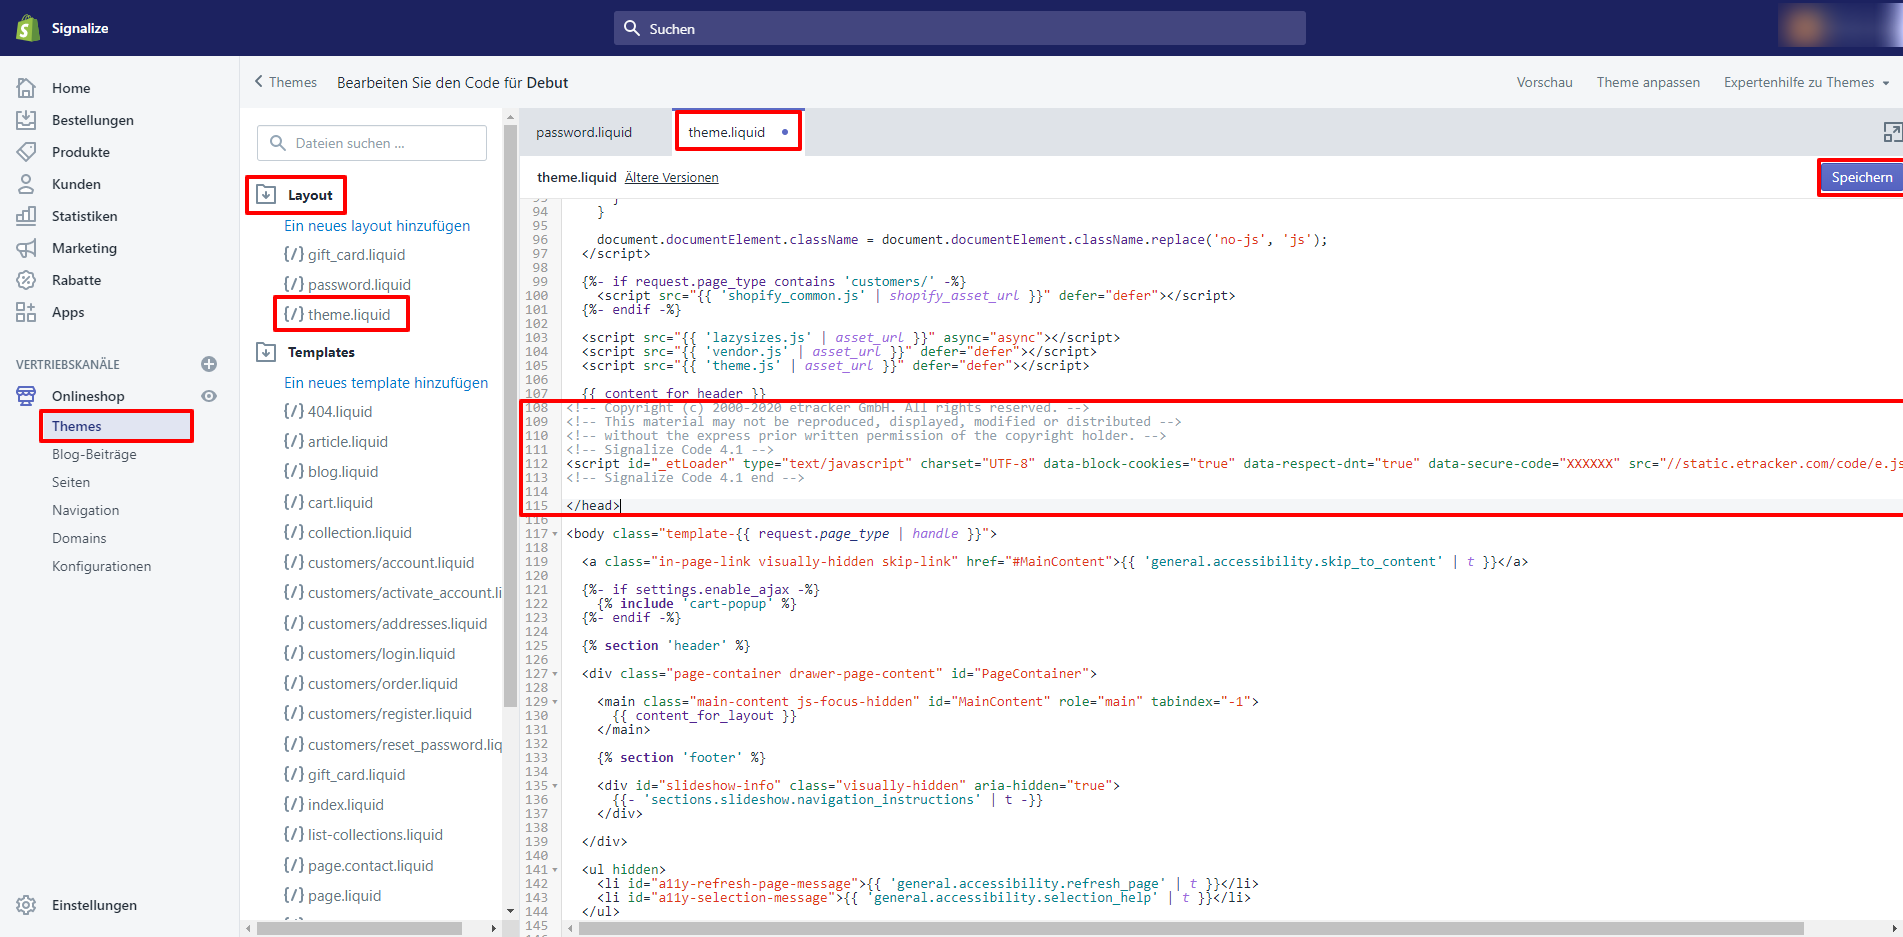This screenshot has width=1903, height=937.
Task: Click code editor horizontal scrollbar
Action: point(1190,929)
